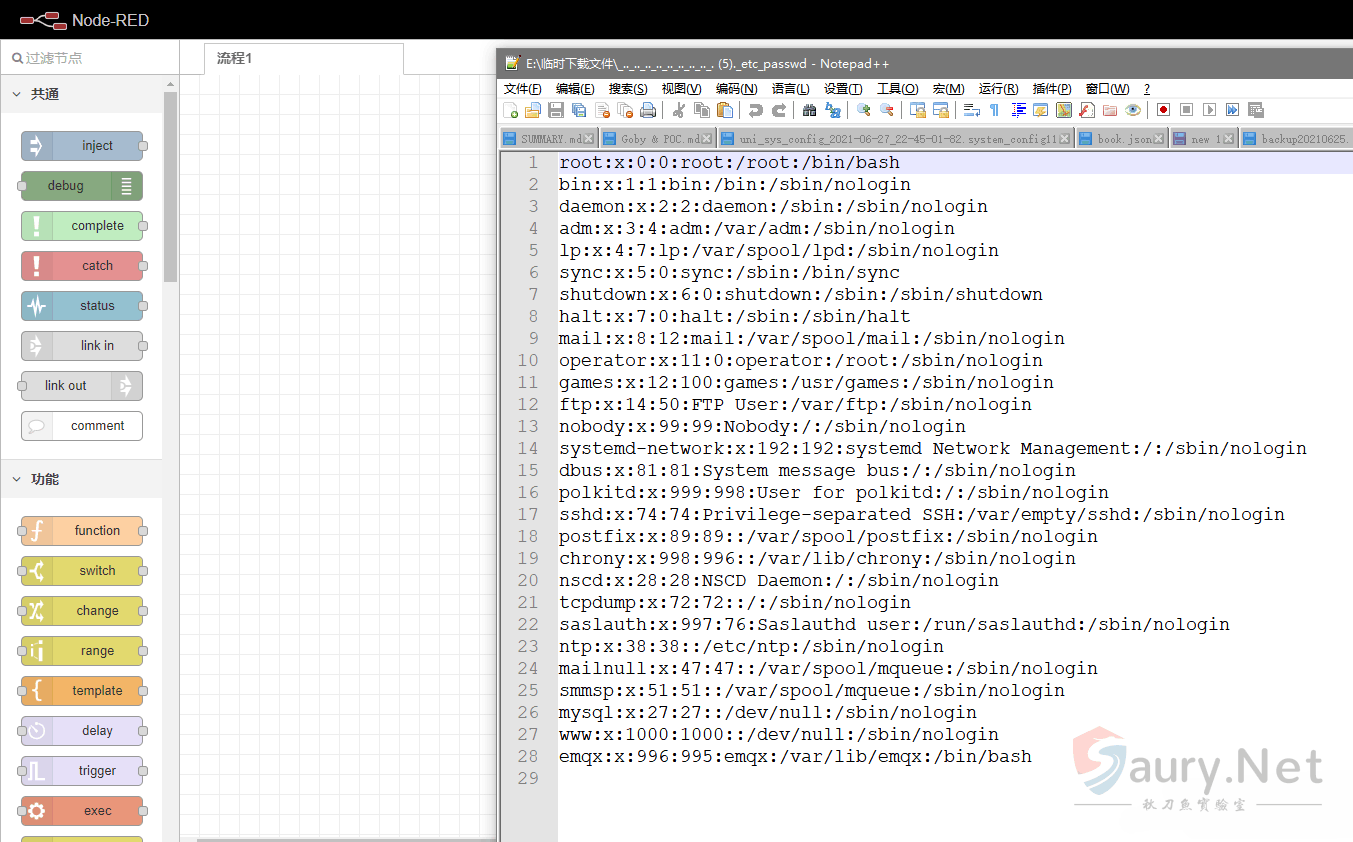Collapse the 共通 node category

(17, 94)
